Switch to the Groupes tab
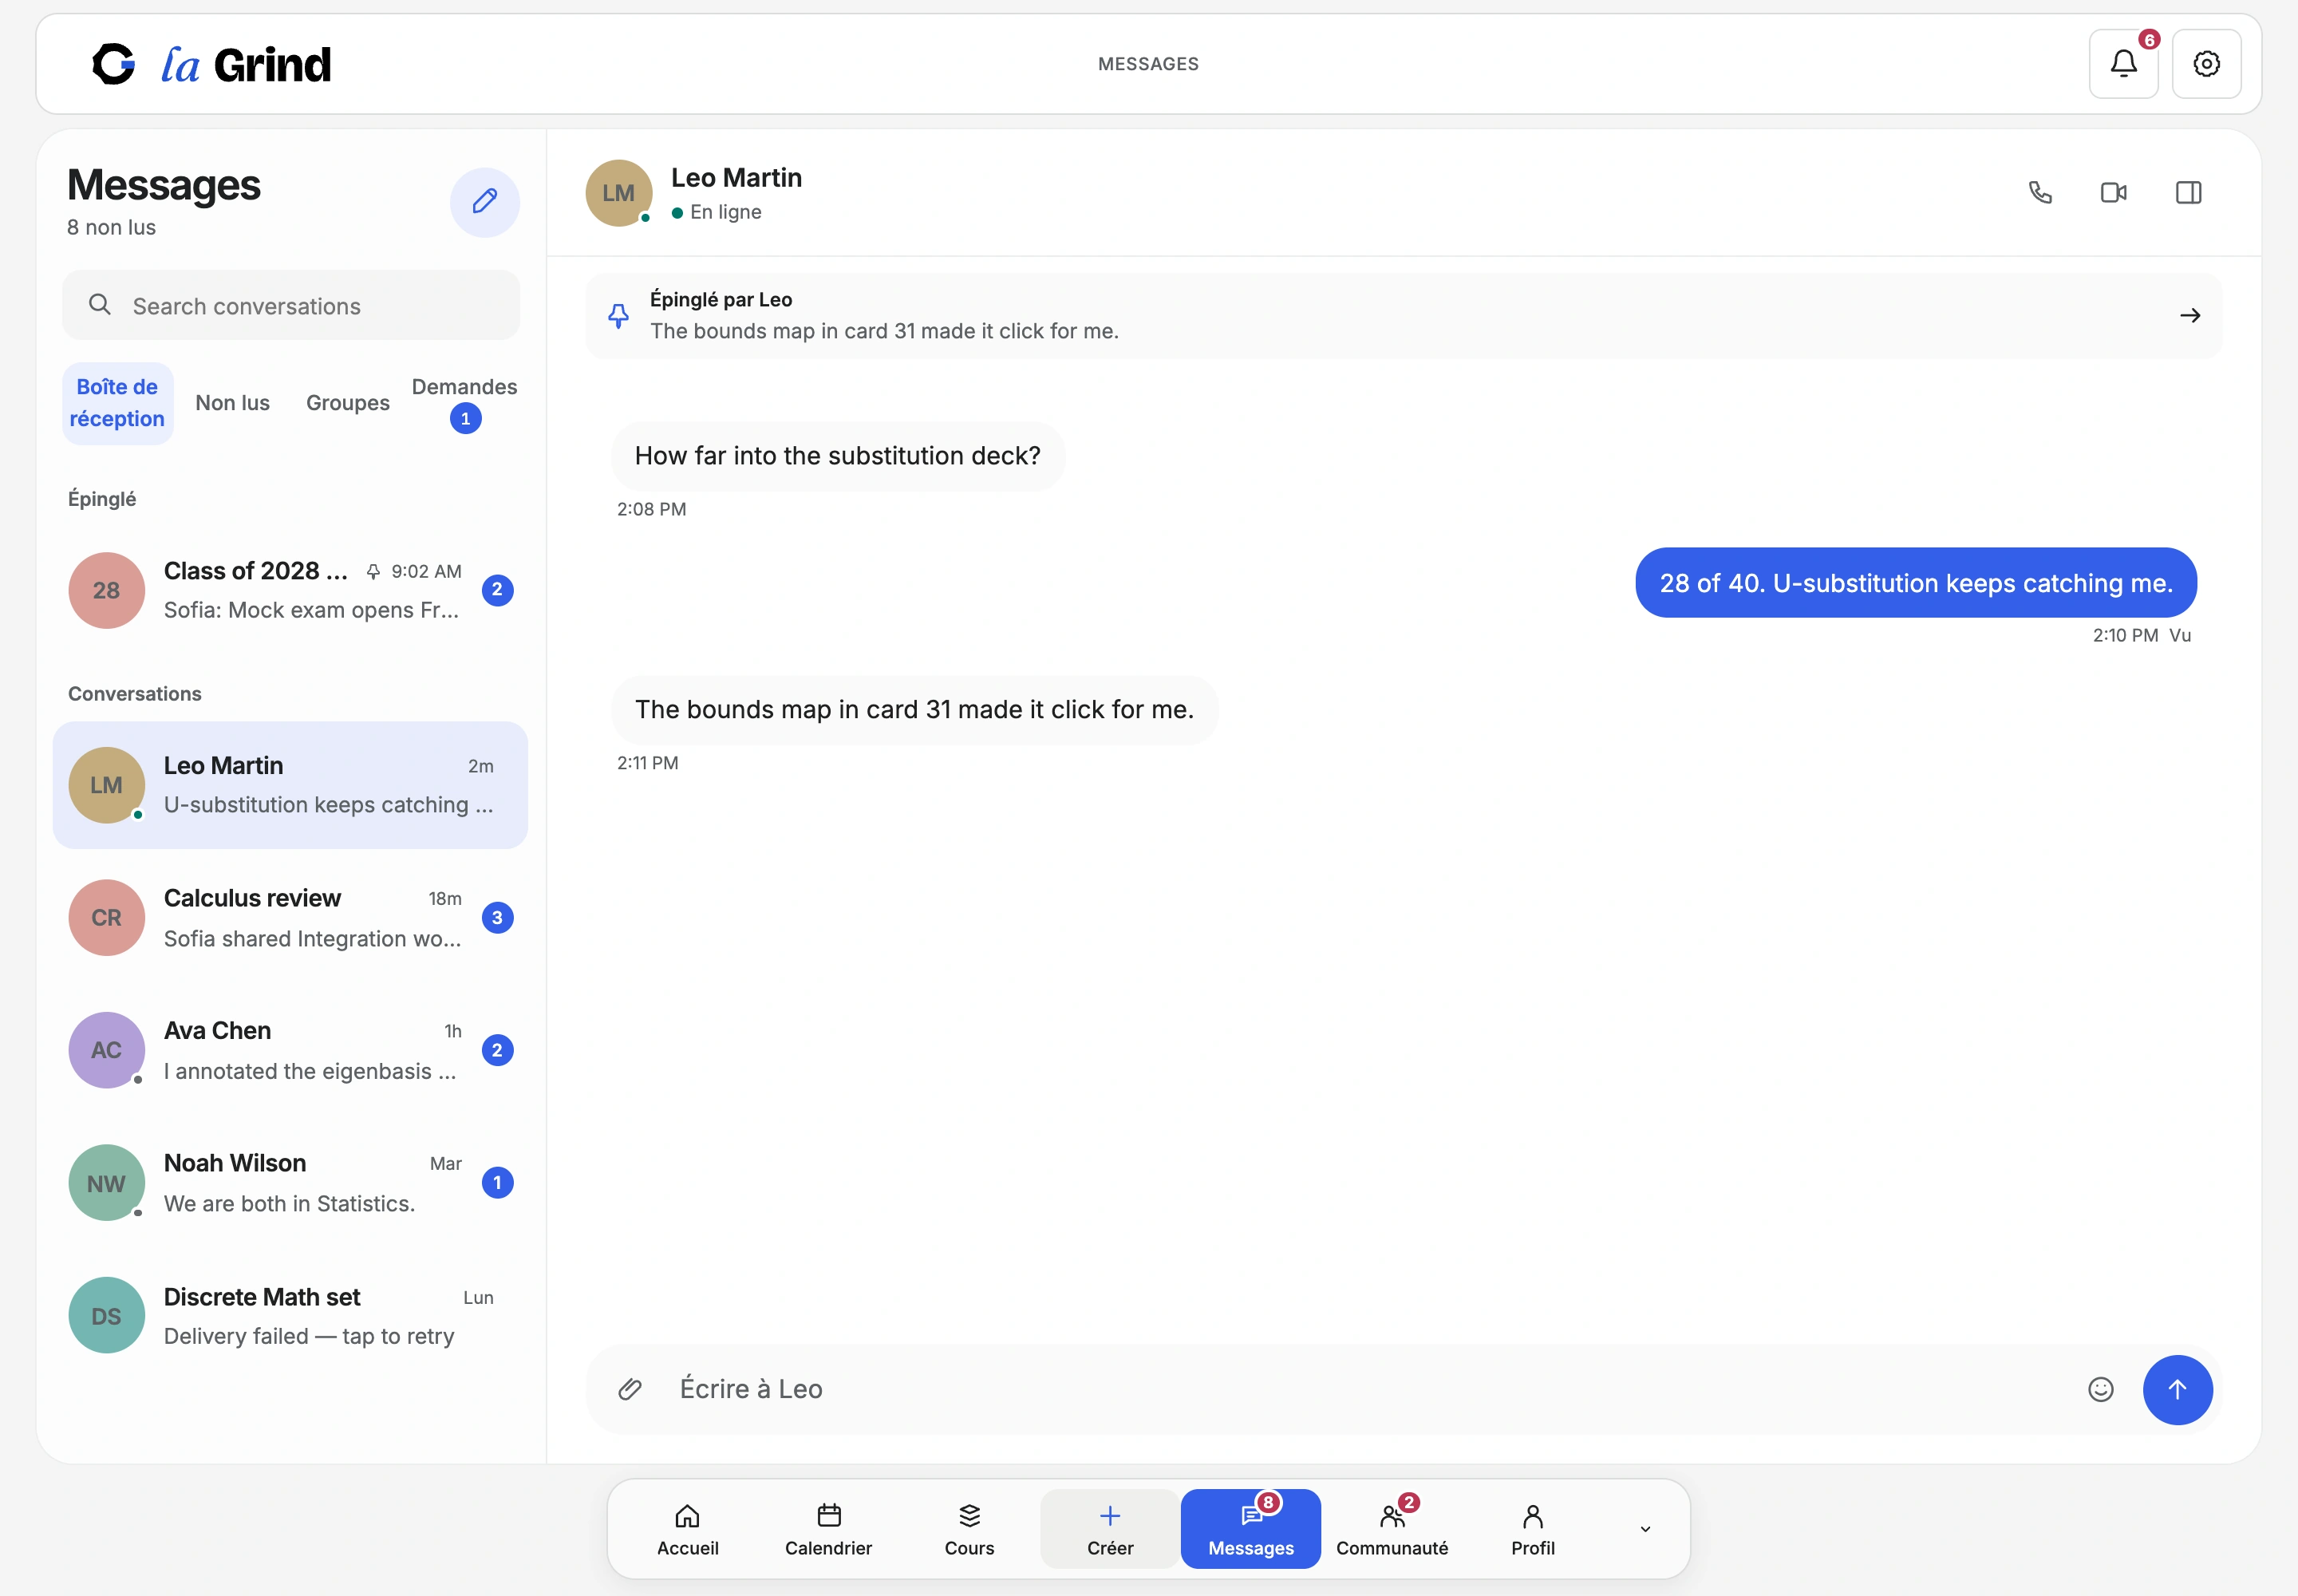 pos(348,403)
